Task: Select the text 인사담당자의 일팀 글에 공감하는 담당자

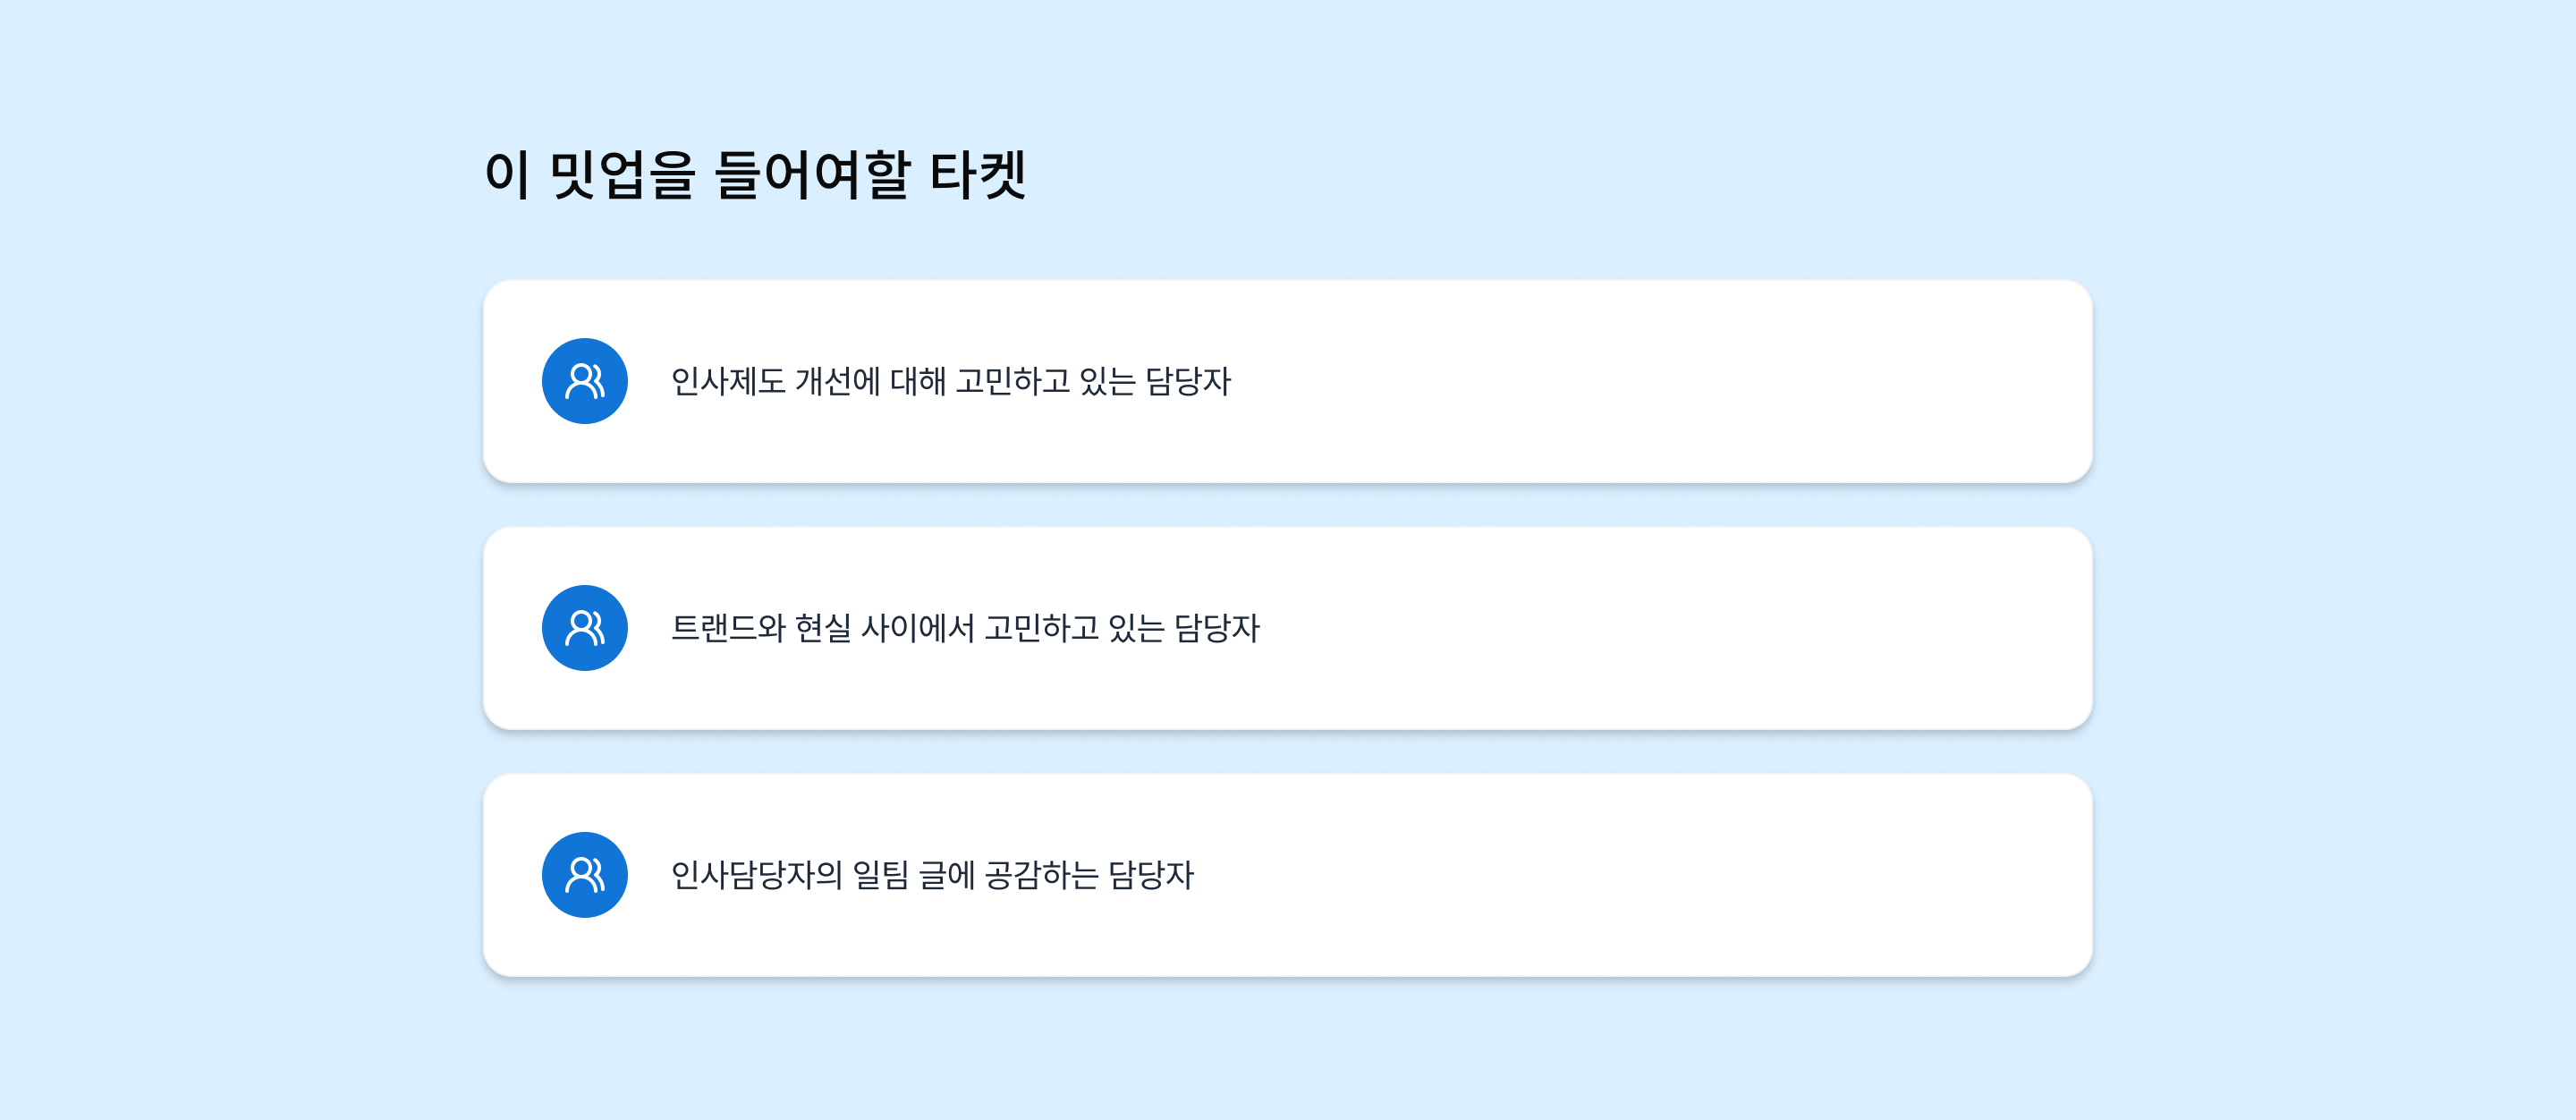Action: (x=932, y=875)
